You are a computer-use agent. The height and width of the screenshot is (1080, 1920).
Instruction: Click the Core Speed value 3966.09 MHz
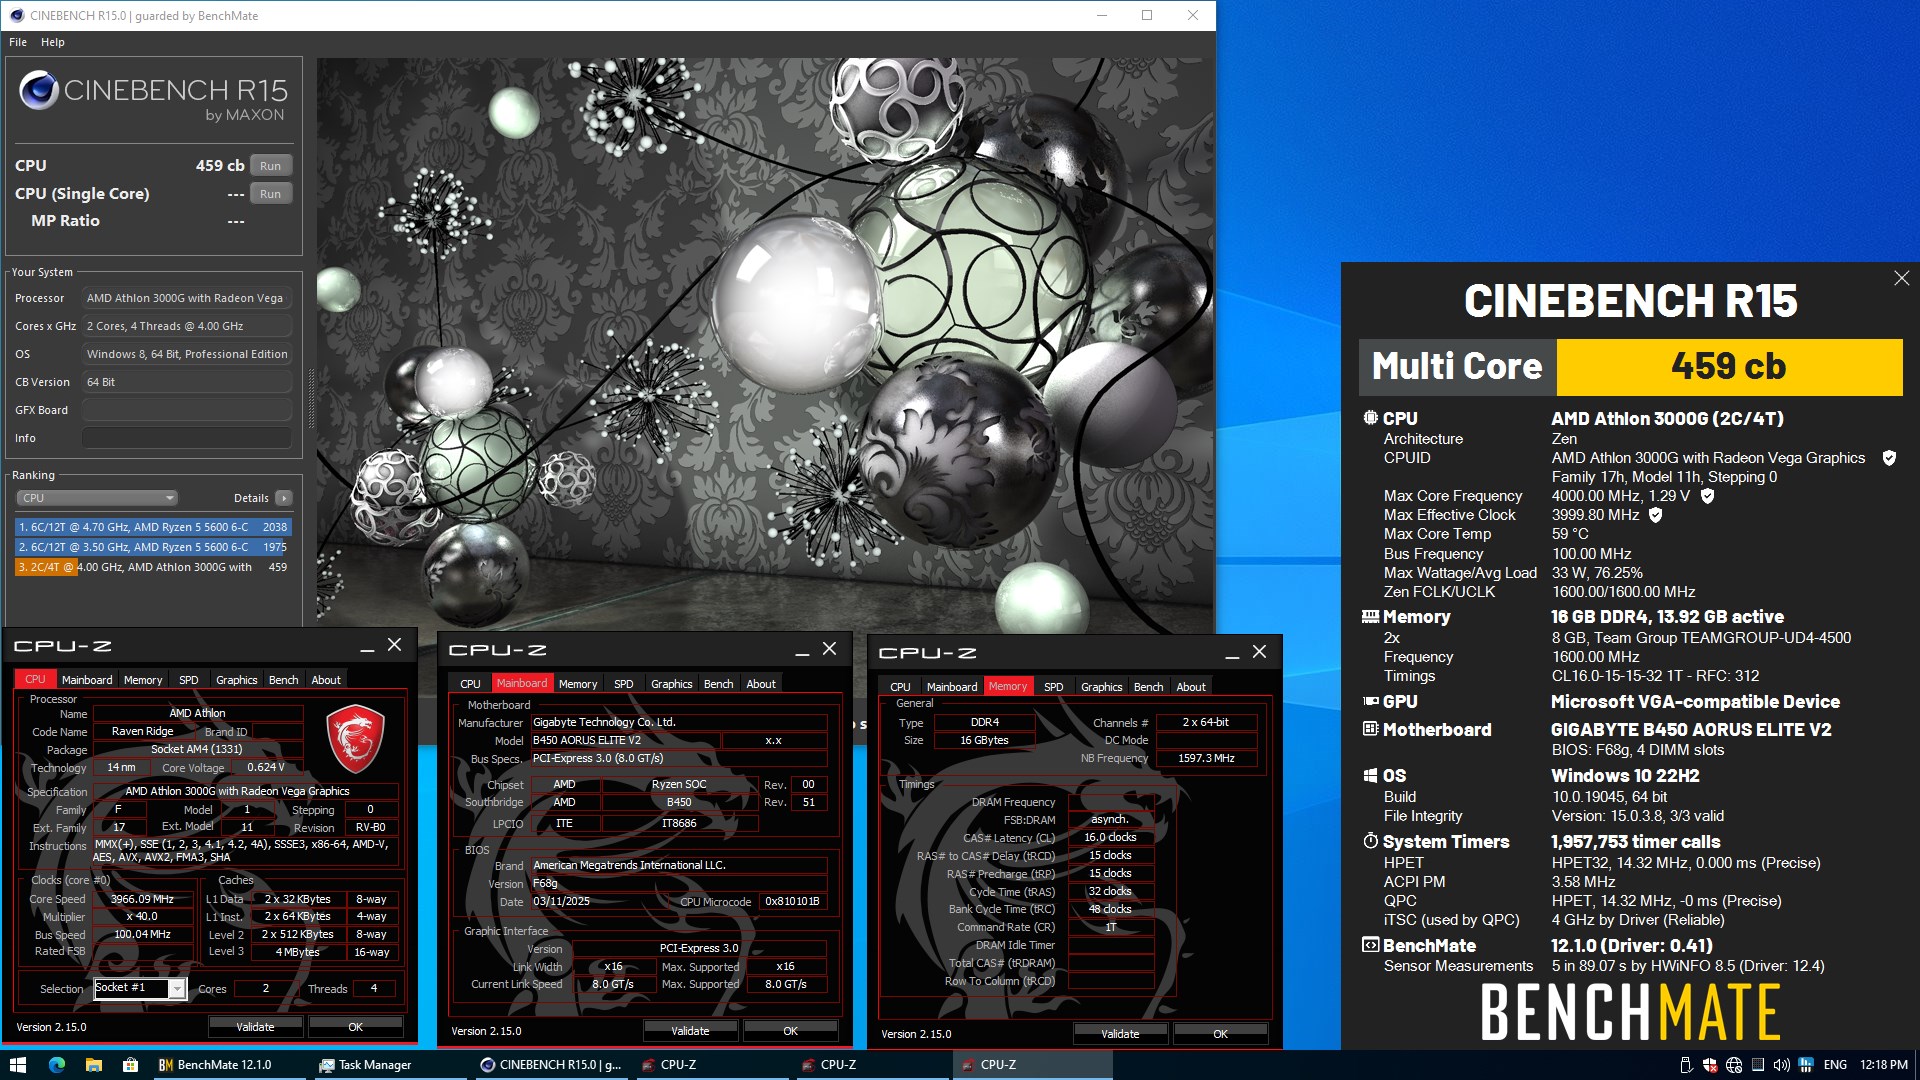pos(142,899)
